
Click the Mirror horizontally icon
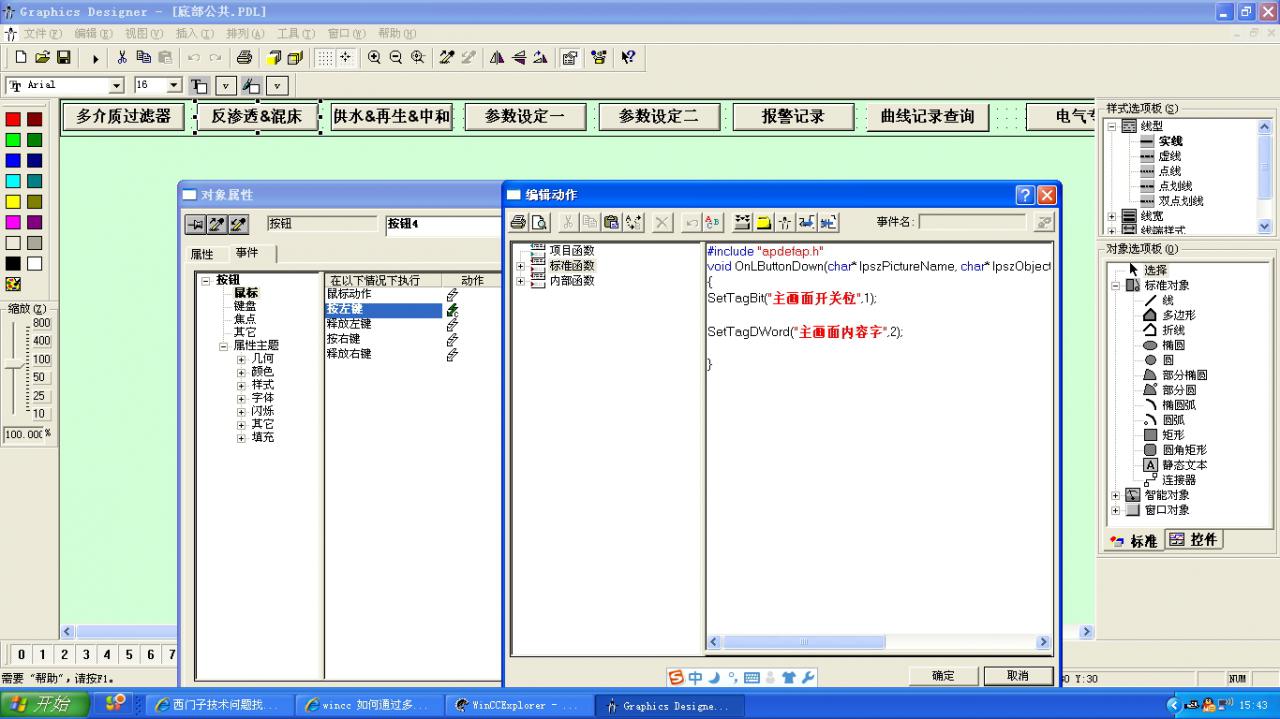(x=497, y=58)
